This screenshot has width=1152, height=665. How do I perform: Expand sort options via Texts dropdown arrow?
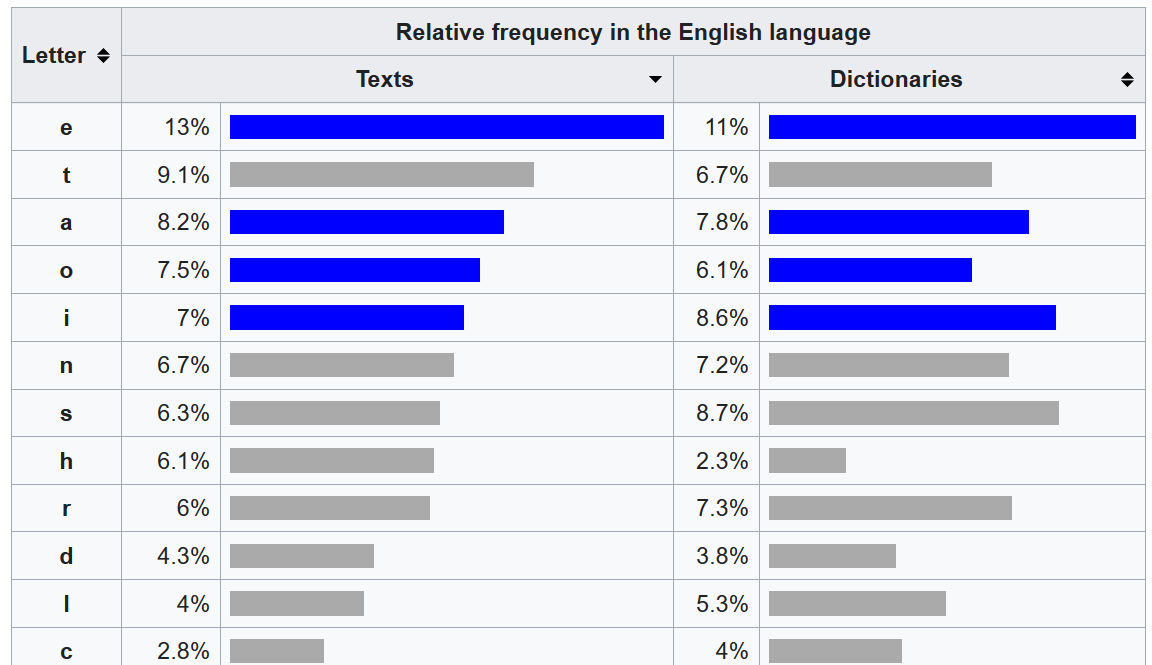tap(657, 79)
